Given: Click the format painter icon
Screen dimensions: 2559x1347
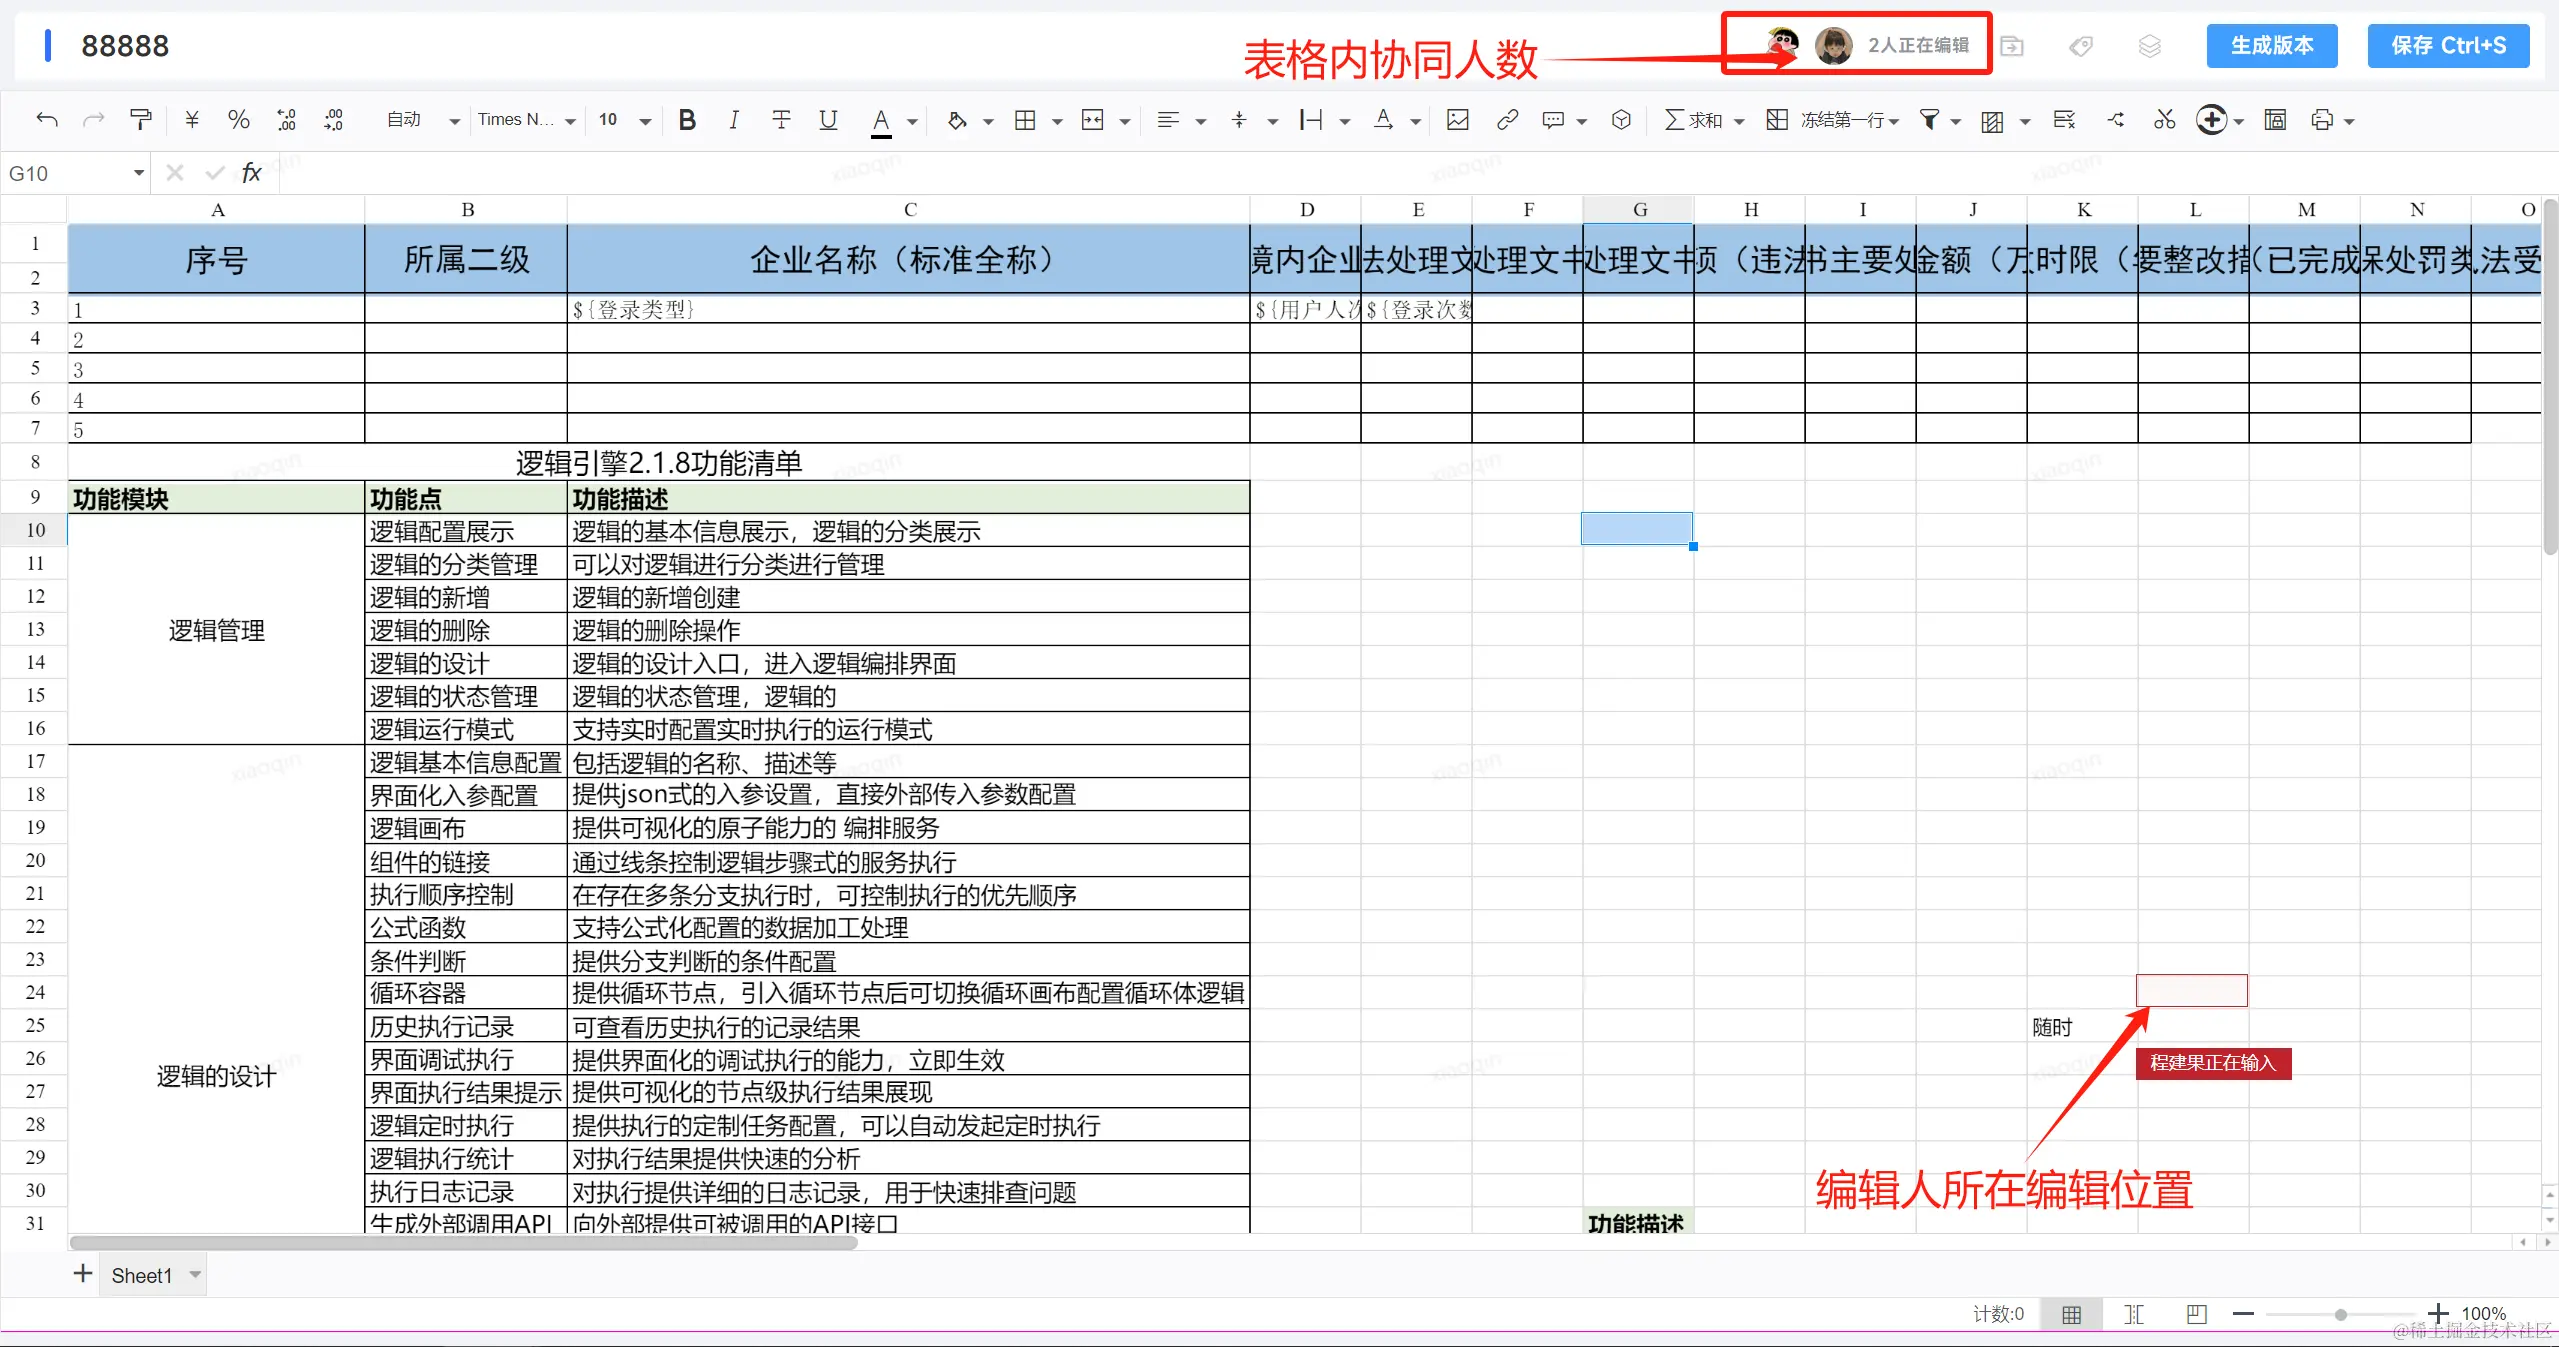Looking at the screenshot, I should (x=141, y=120).
